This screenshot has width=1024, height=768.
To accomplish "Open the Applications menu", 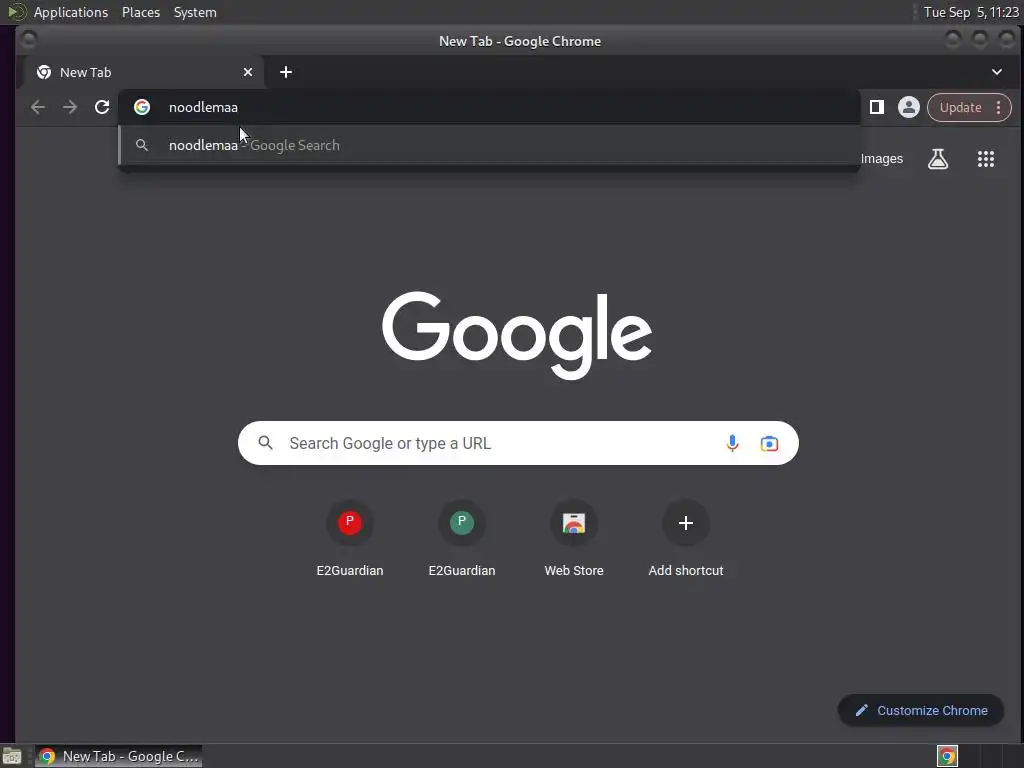I will (71, 12).
